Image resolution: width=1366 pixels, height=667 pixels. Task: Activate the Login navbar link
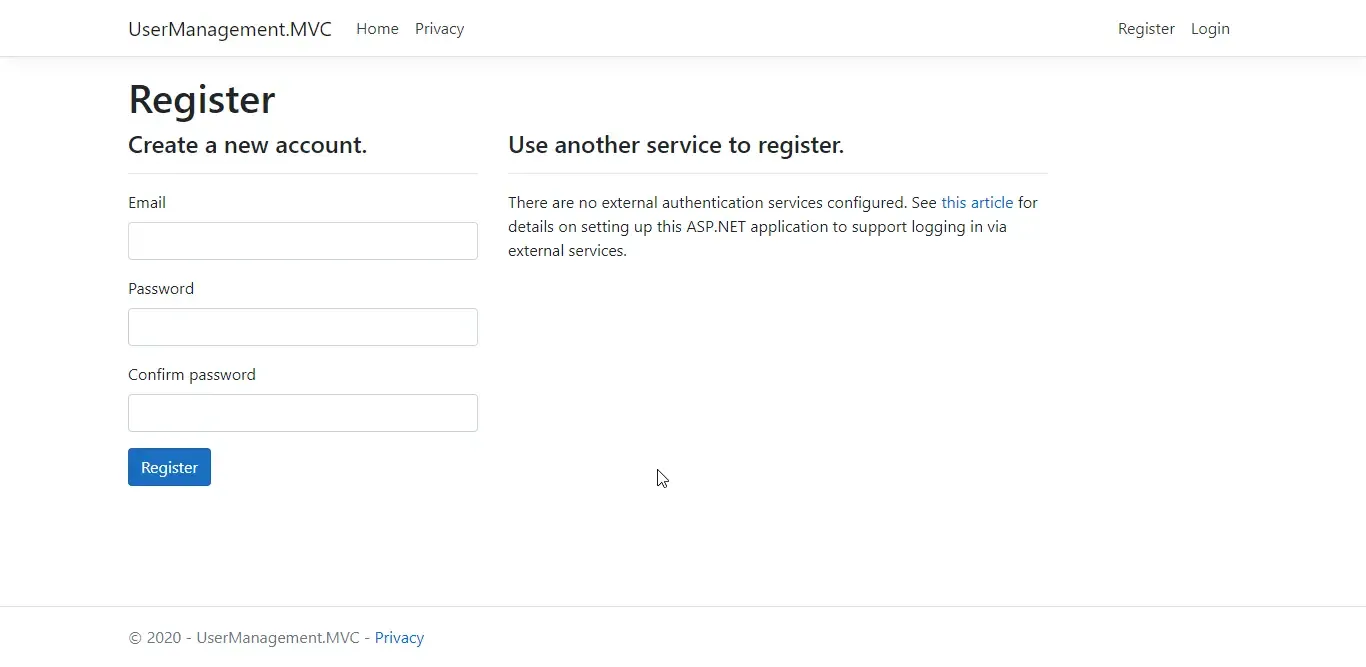tap(1210, 29)
